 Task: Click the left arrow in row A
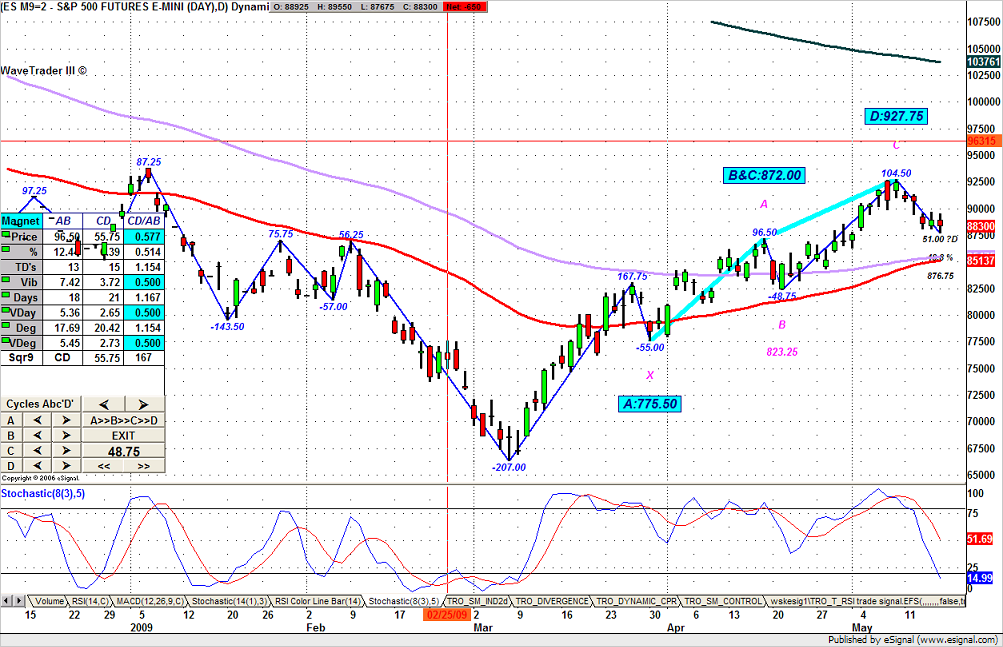click(36, 420)
